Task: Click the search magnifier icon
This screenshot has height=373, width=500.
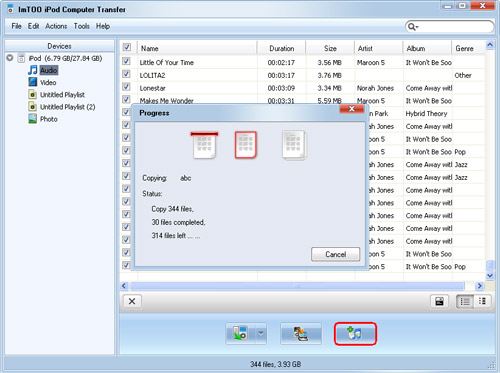Action: [x=411, y=27]
